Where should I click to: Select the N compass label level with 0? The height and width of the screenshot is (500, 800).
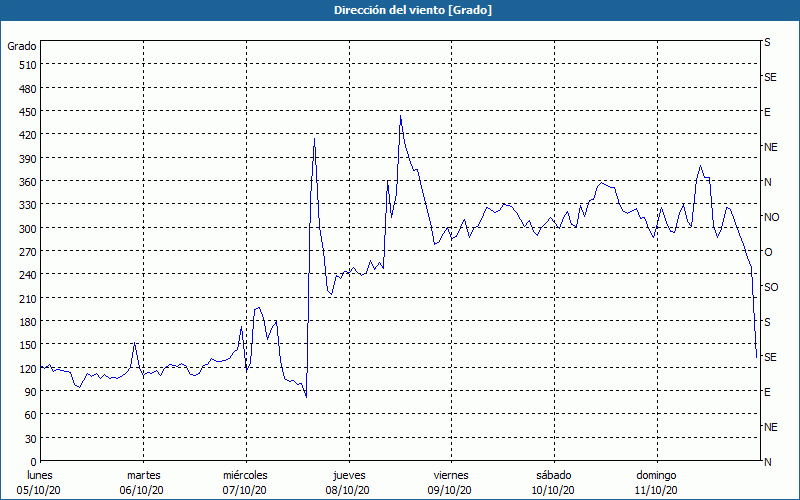coord(767,462)
